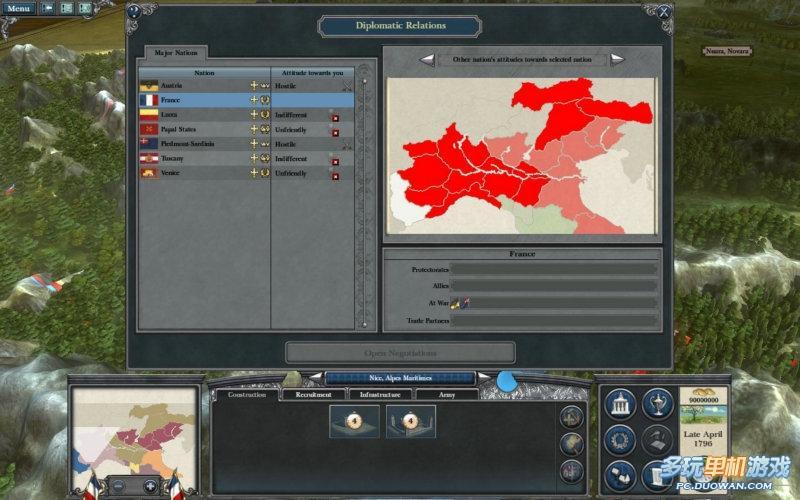
Task: Click Austria's religion cross icon
Action: pyautogui.click(x=254, y=85)
